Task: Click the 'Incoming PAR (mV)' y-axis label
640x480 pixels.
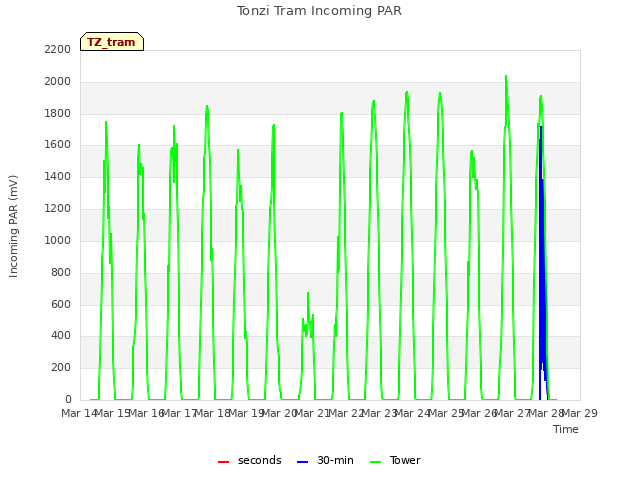Action: pyautogui.click(x=13, y=227)
